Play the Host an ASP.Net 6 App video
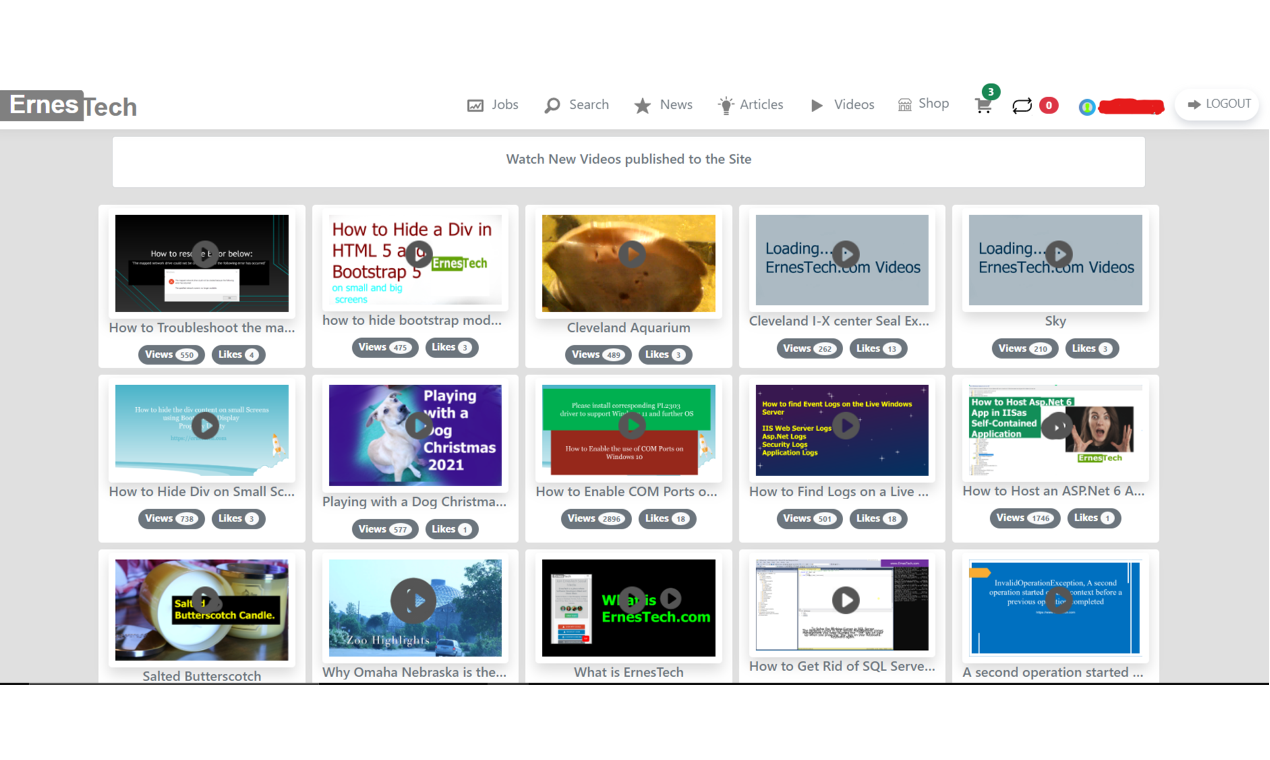This screenshot has height=760, width=1270. tap(1056, 427)
